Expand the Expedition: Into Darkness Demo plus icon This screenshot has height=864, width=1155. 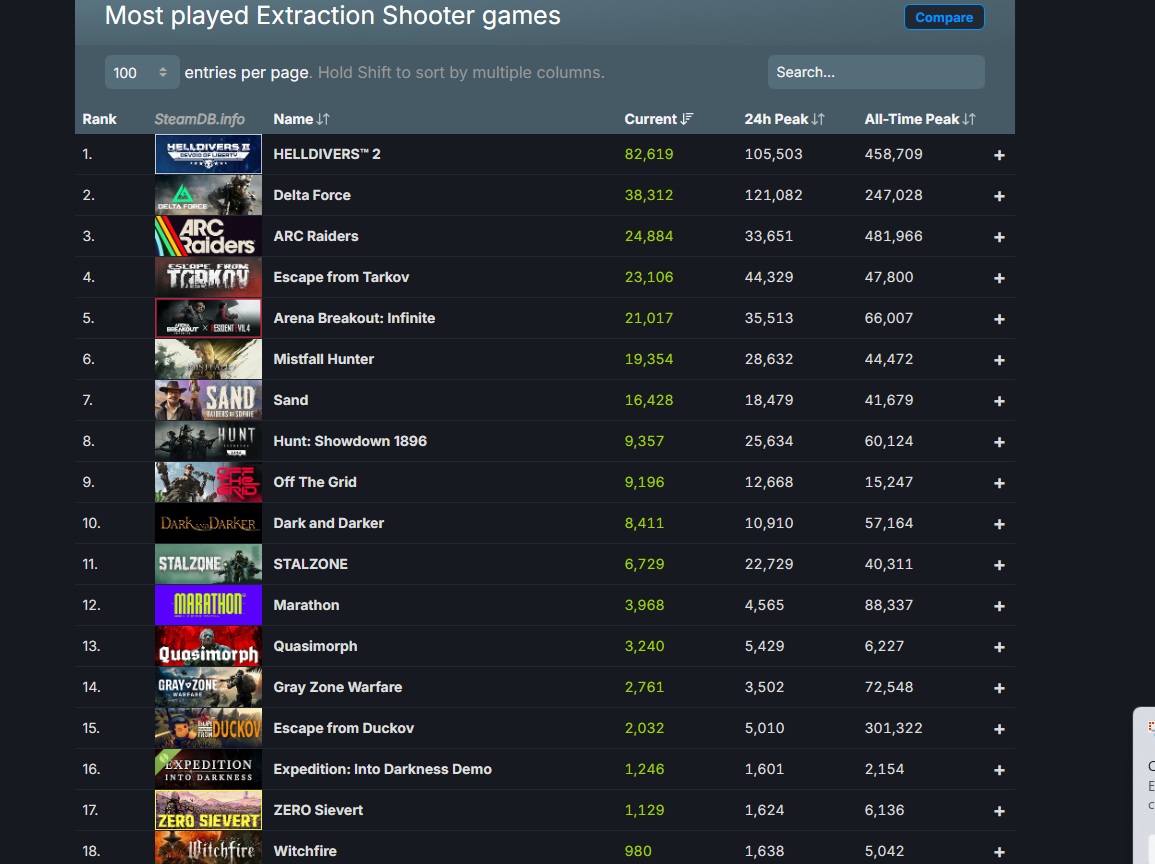(999, 770)
